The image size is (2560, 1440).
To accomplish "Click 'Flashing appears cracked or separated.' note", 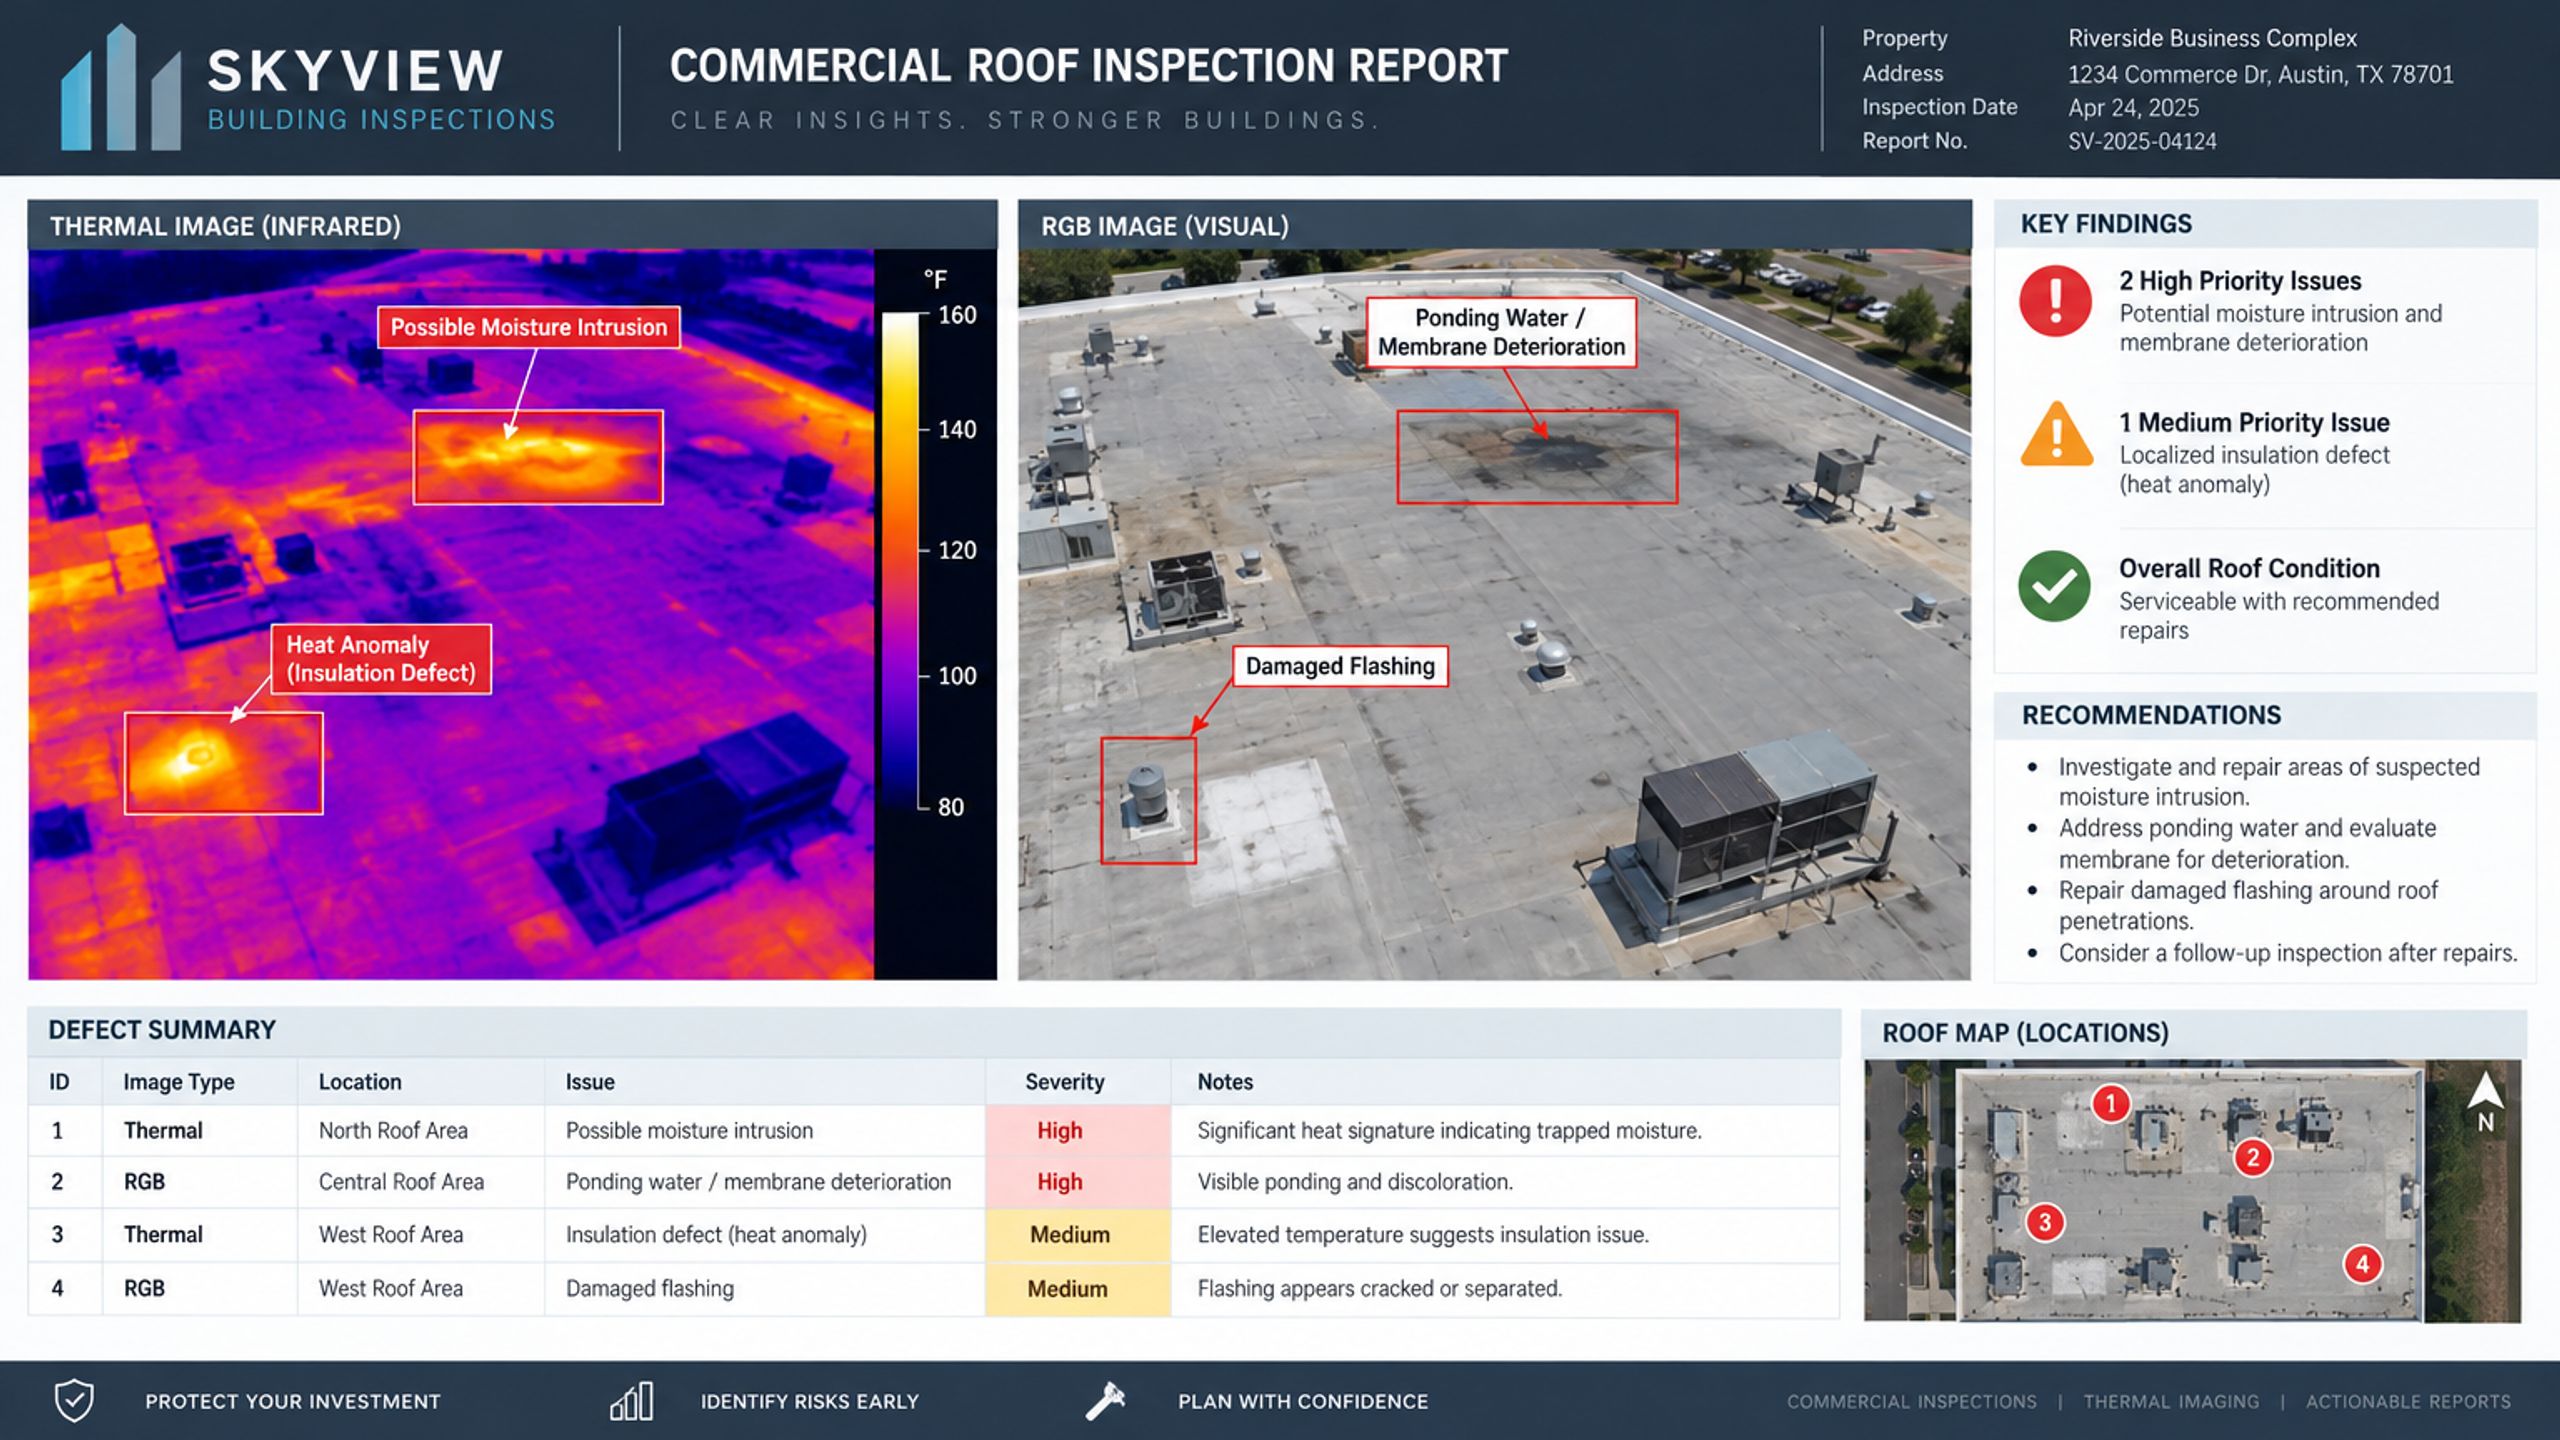I will 1380,1289.
